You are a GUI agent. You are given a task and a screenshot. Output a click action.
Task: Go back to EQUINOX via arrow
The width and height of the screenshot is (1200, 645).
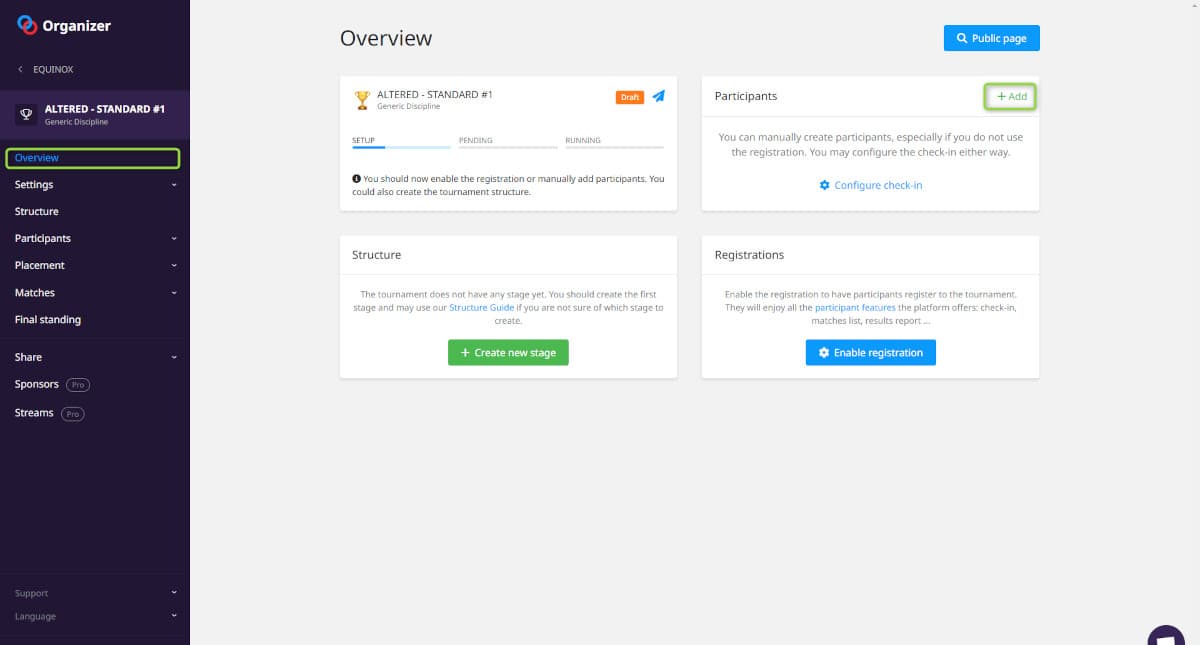[x=21, y=70]
